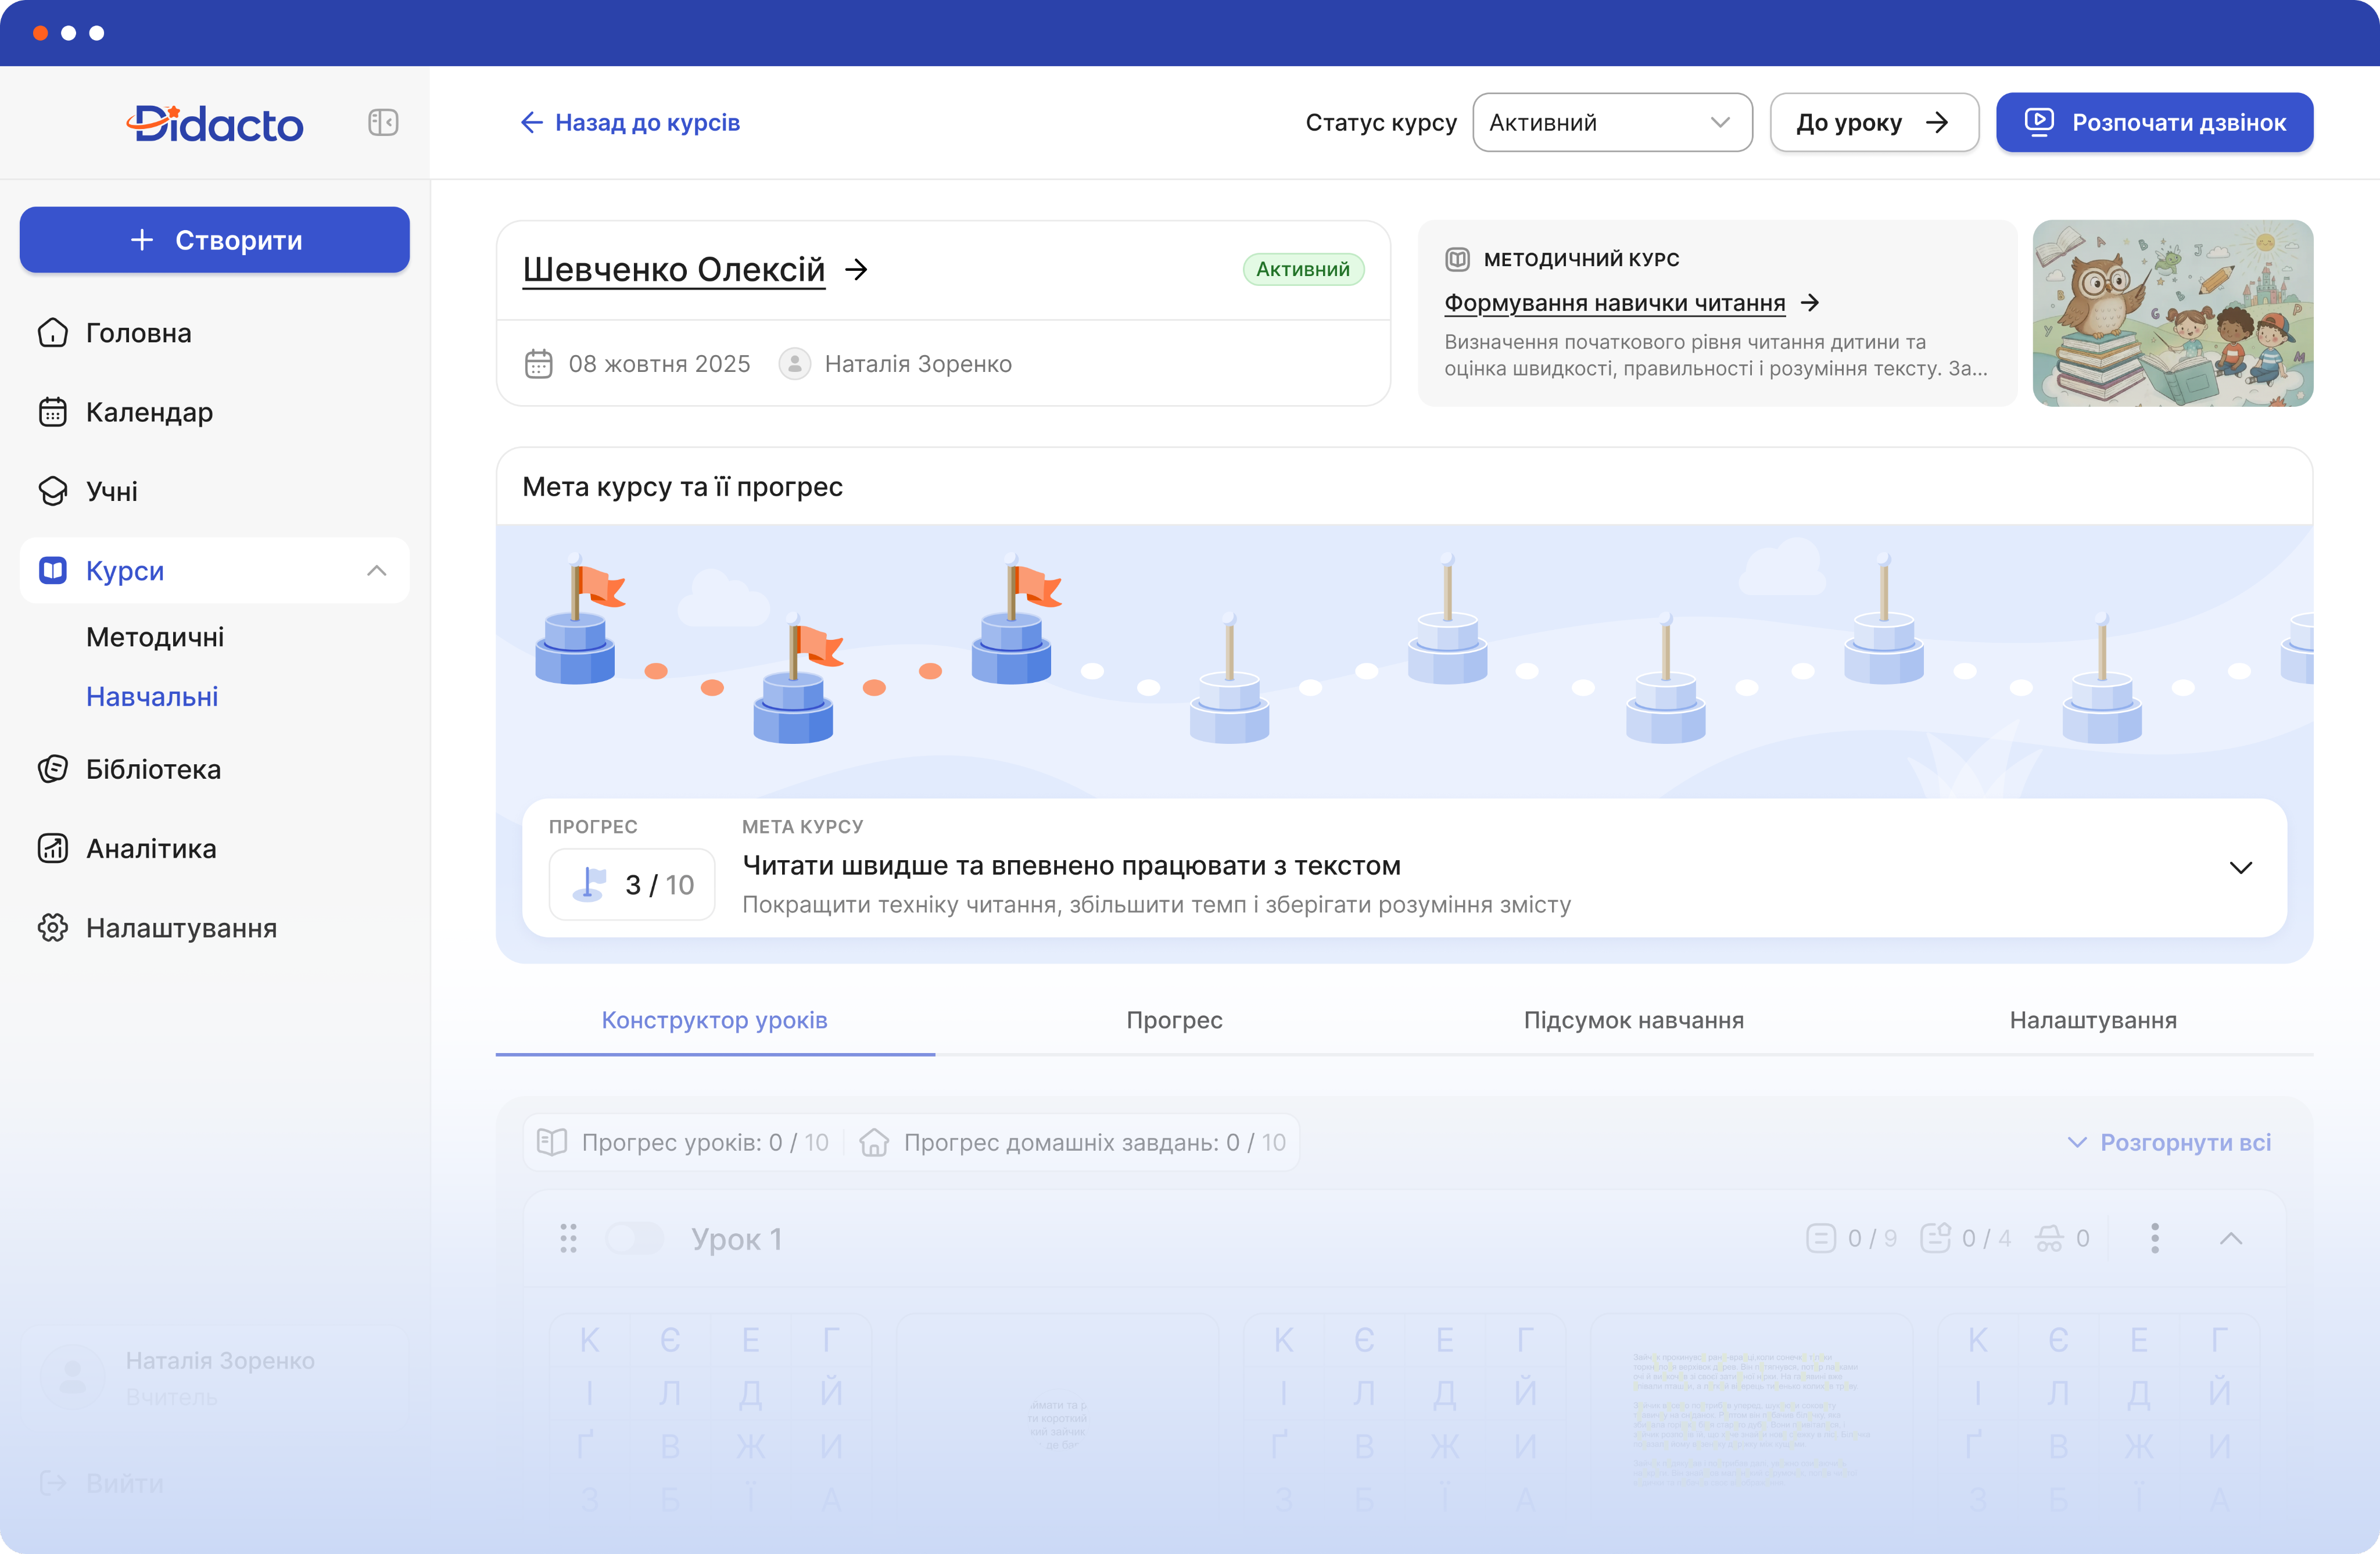Switch to Конструктор уроків tab

(x=715, y=1020)
